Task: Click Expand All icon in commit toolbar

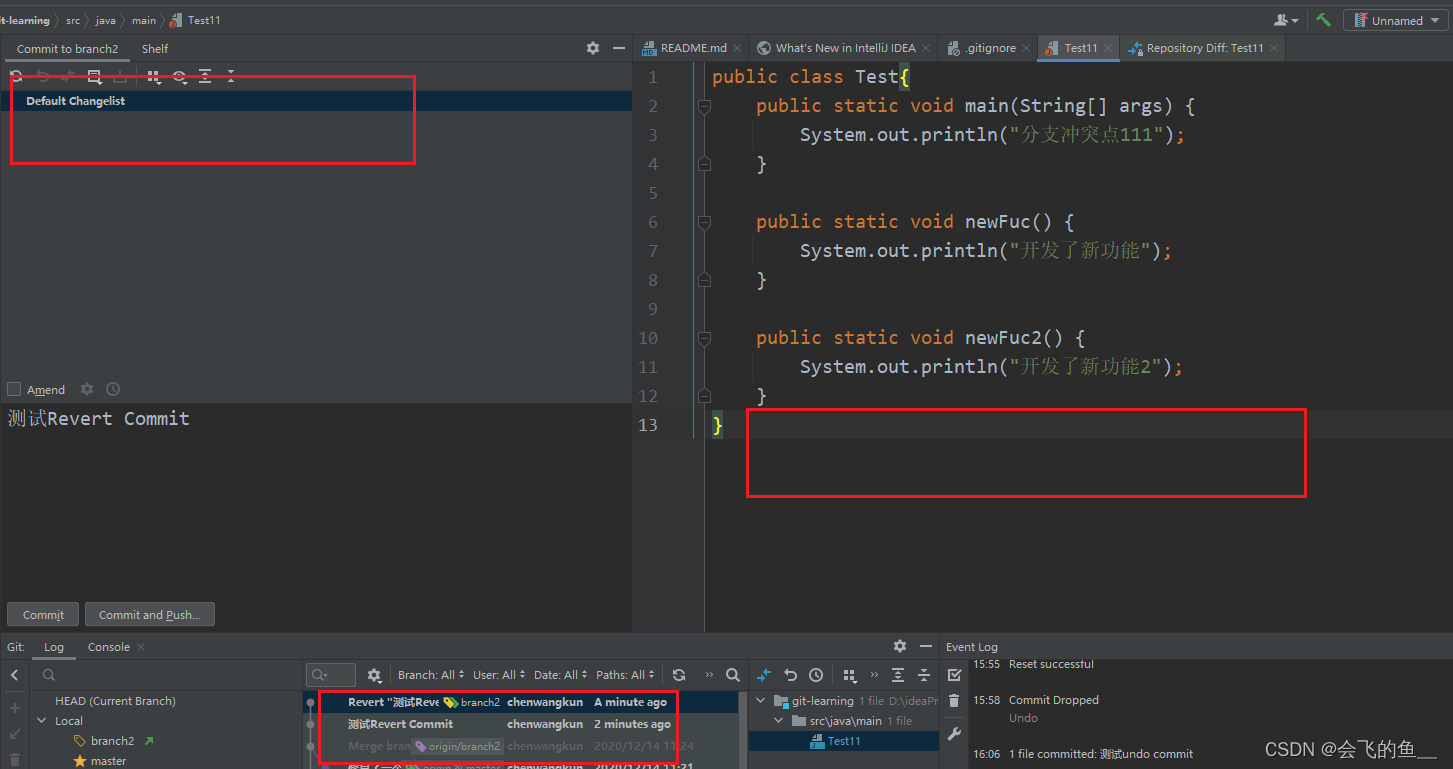Action: (x=205, y=76)
